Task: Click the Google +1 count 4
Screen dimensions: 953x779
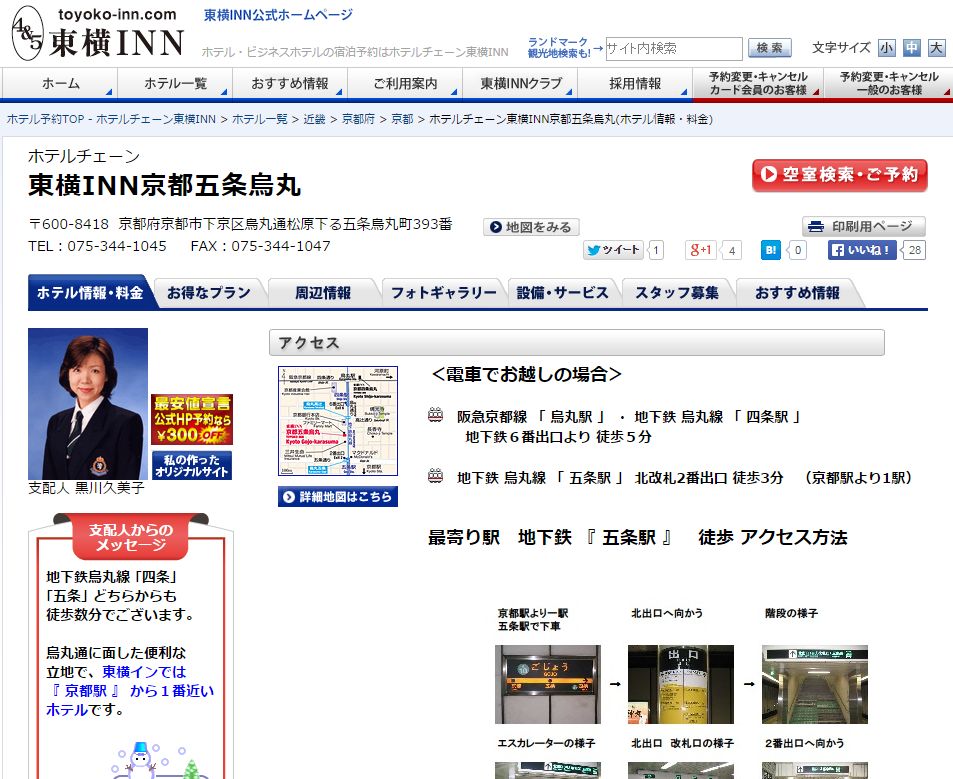Action: pyautogui.click(x=732, y=250)
